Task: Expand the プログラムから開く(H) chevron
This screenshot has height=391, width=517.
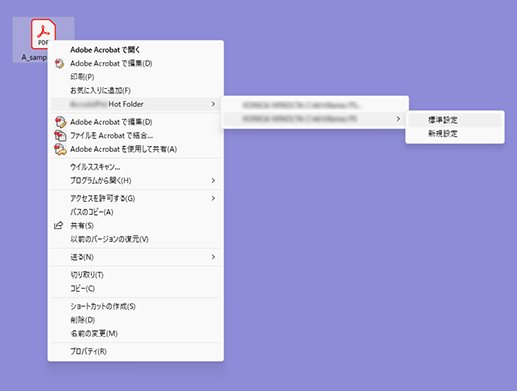Action: pyautogui.click(x=213, y=181)
